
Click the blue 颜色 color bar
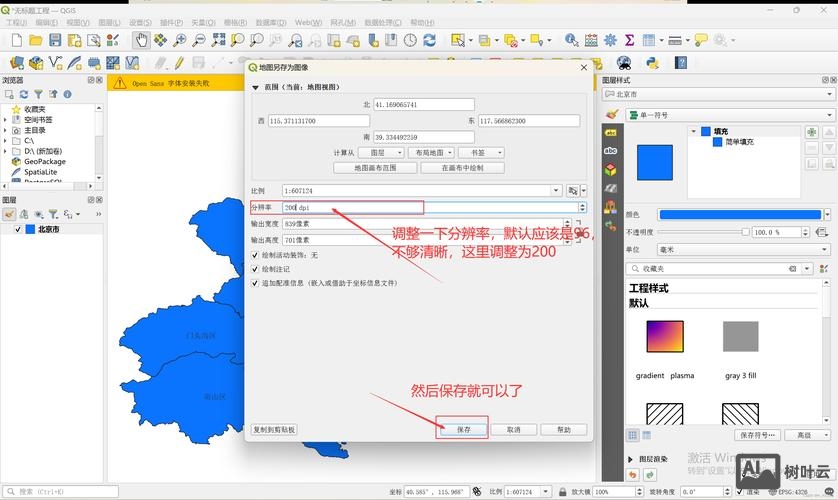[x=740, y=214]
